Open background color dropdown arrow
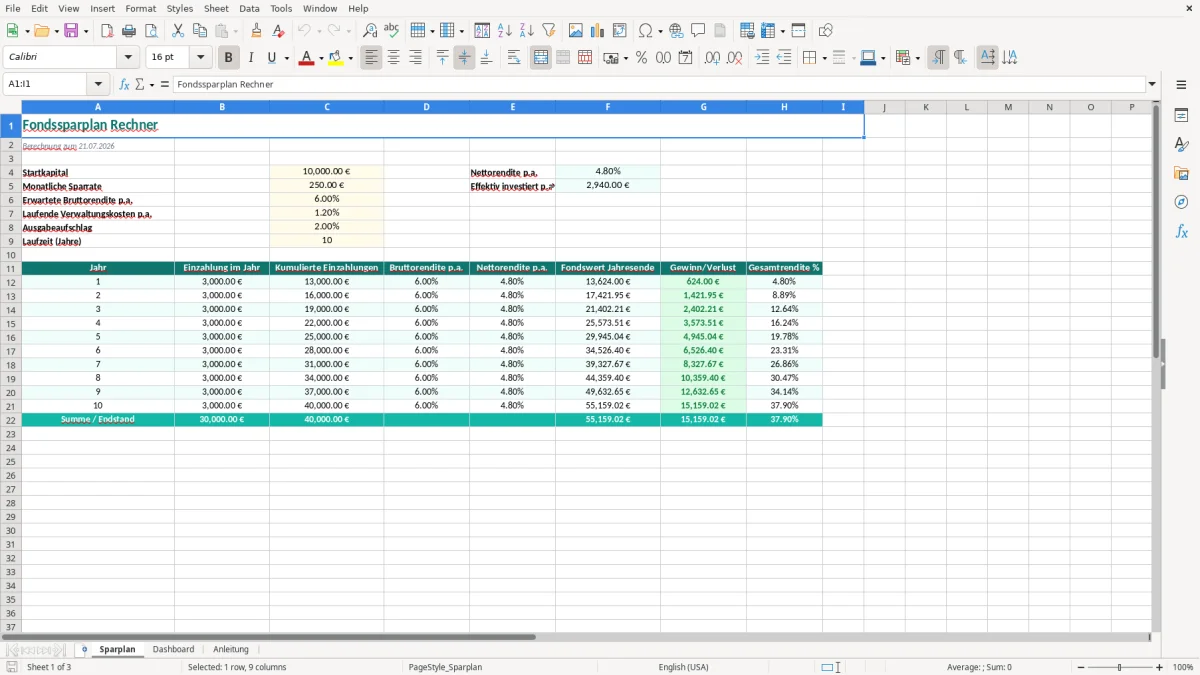Viewport: 1200px width, 675px height. [x=350, y=58]
